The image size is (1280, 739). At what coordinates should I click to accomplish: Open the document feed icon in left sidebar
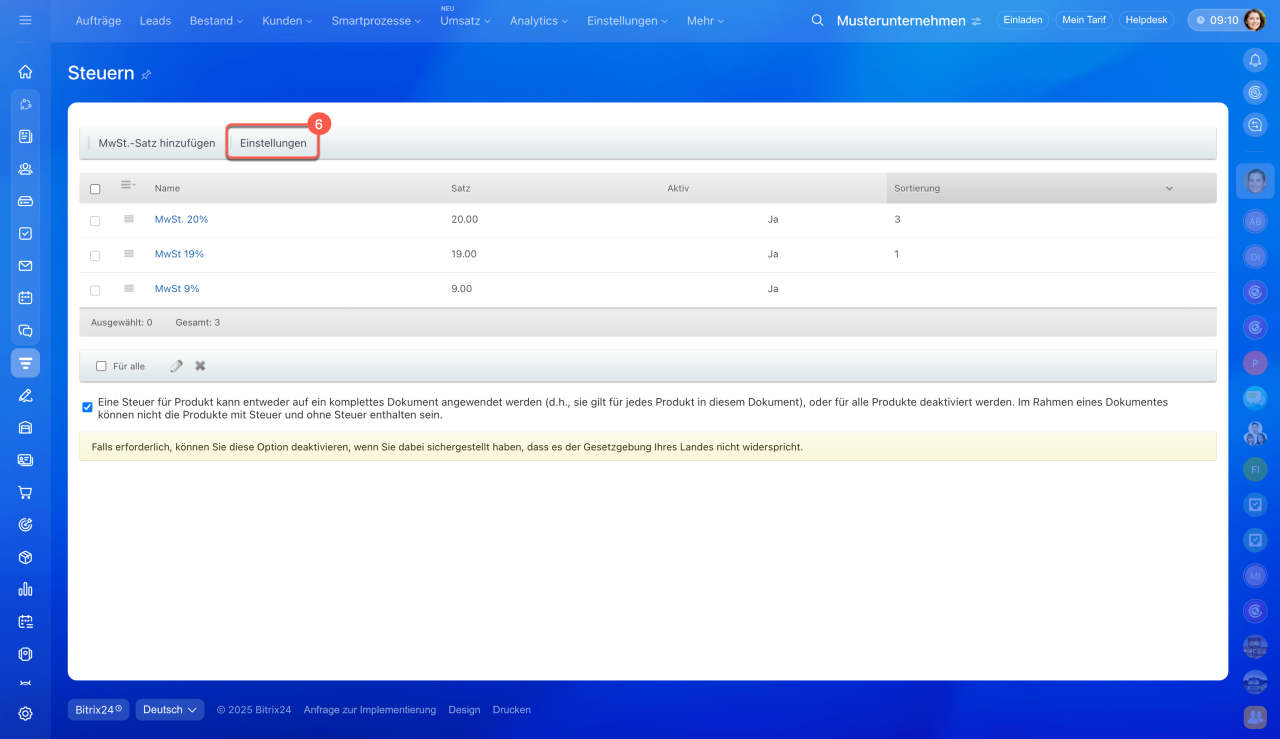click(25, 136)
